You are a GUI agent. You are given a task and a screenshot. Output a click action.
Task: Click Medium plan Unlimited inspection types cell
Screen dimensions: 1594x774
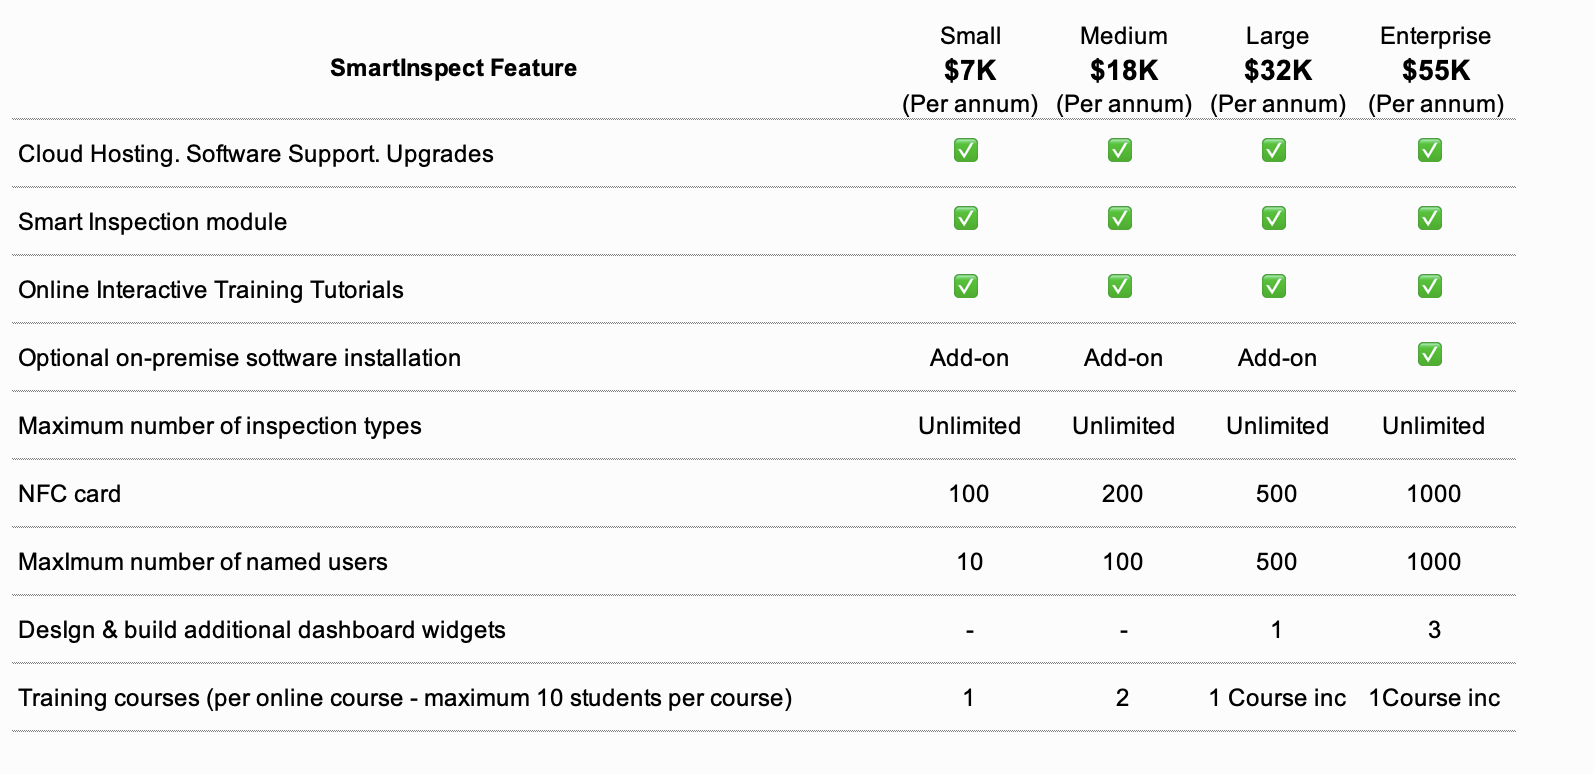pyautogui.click(x=1123, y=426)
